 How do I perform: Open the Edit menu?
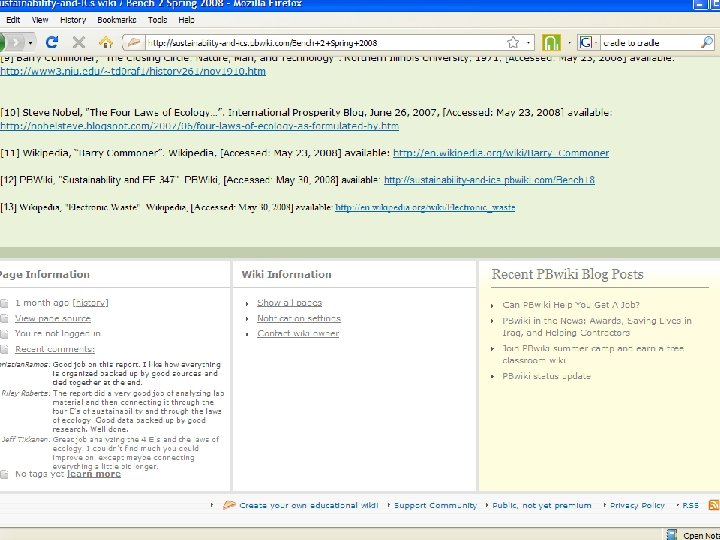(13, 20)
